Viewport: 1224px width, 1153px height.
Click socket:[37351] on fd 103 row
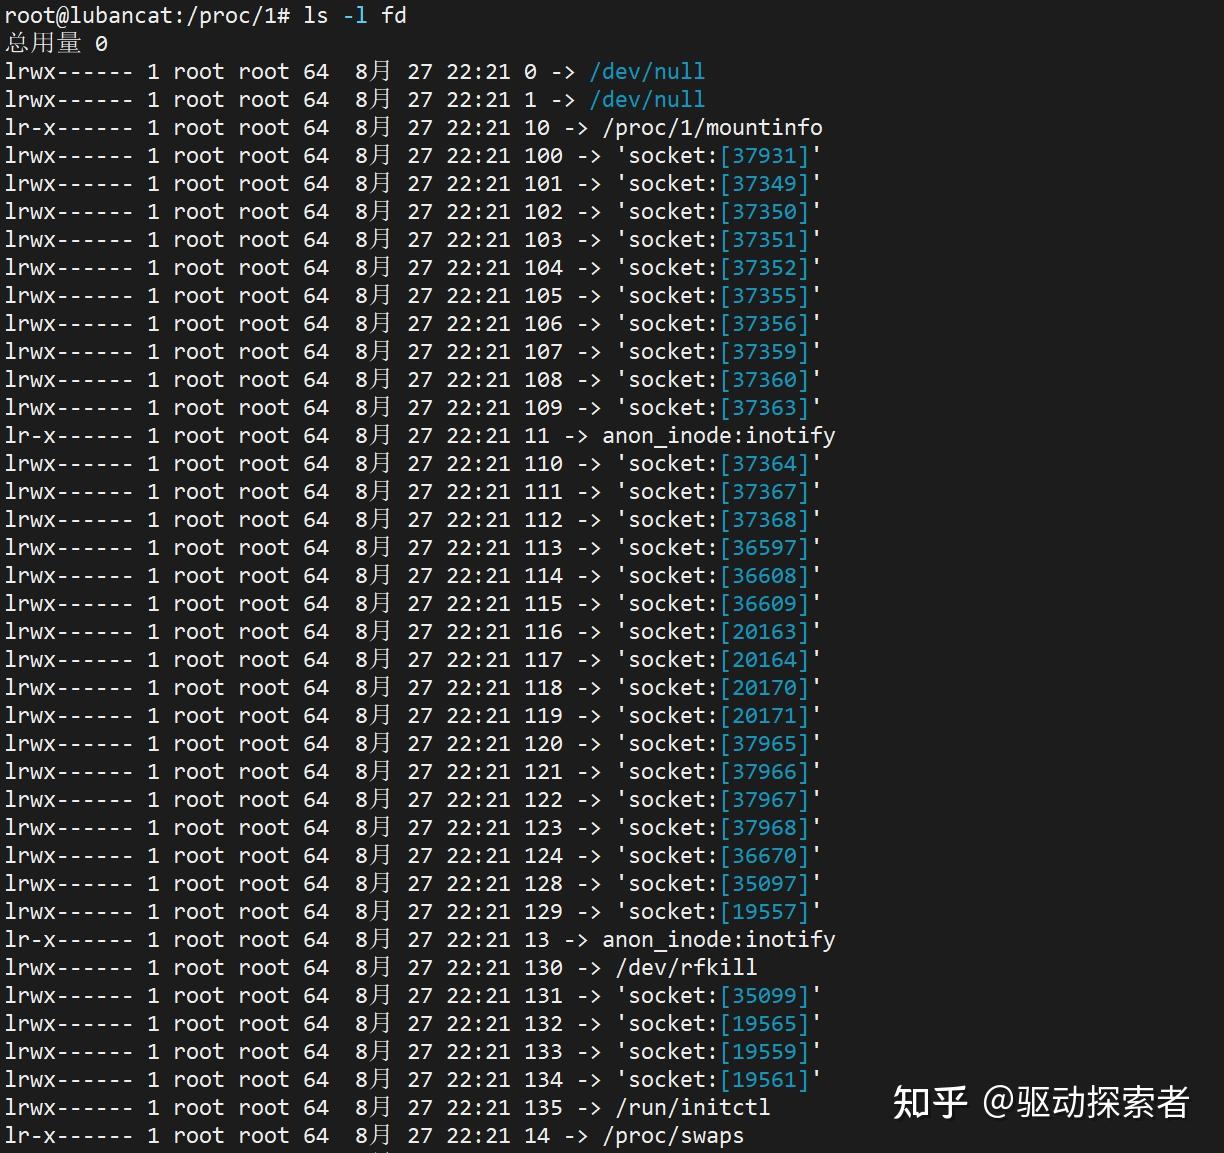(x=719, y=239)
